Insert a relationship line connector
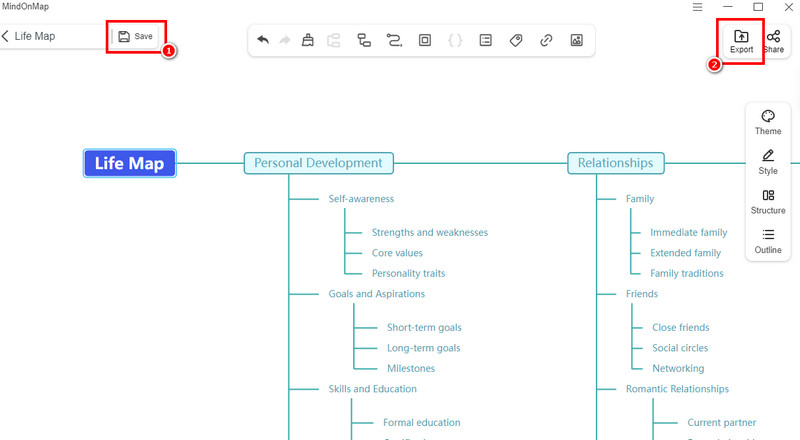Image resolution: width=800 pixels, height=440 pixels. 394,41
